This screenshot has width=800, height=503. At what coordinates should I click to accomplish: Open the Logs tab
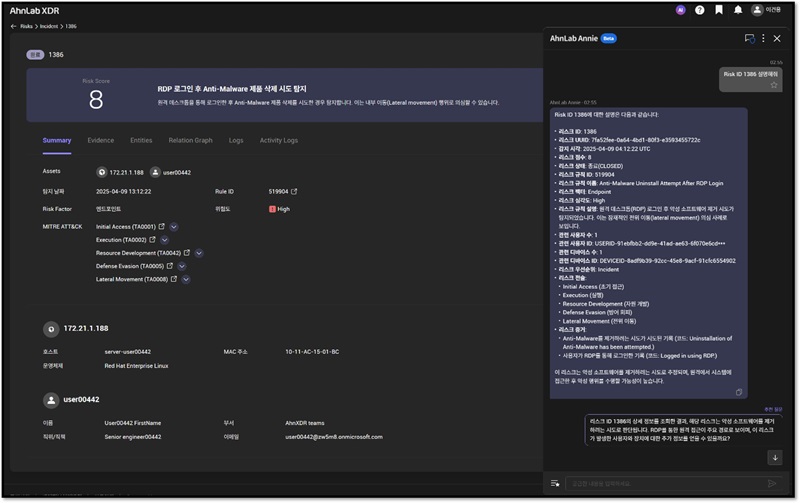point(236,140)
